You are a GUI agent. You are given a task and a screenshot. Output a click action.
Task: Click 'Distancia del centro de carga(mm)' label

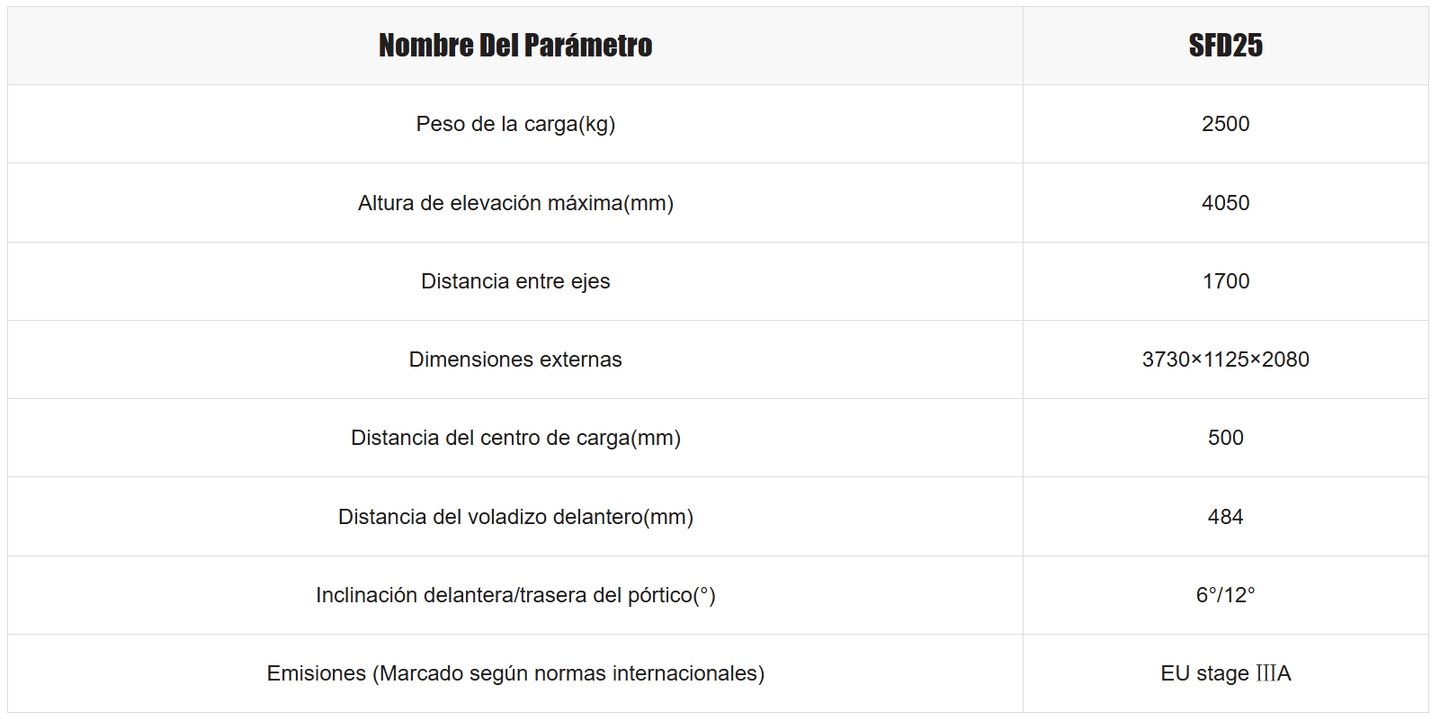[x=515, y=438]
